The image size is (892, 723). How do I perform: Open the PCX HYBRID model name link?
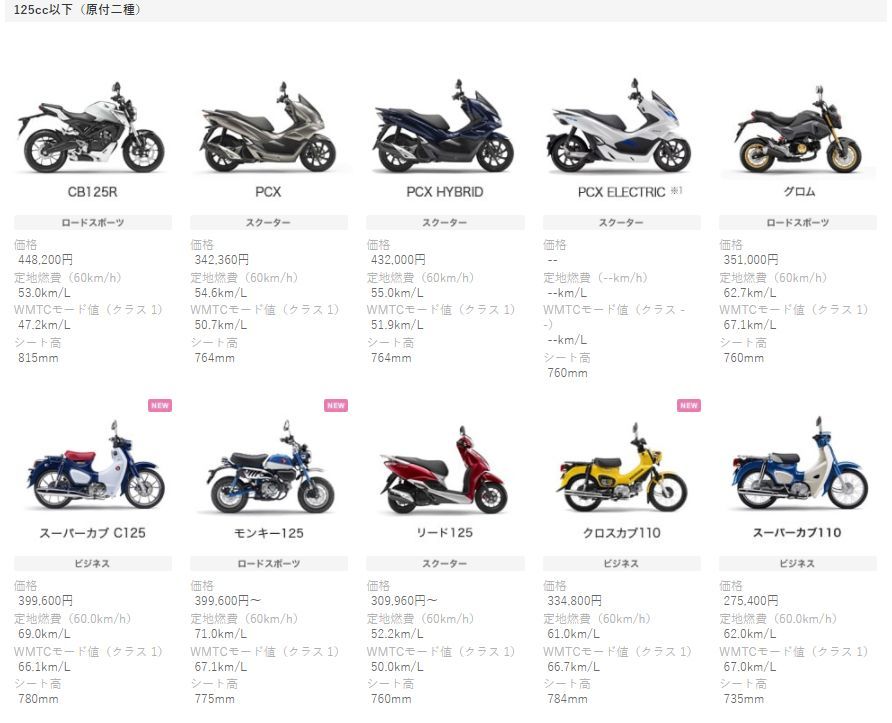point(444,192)
